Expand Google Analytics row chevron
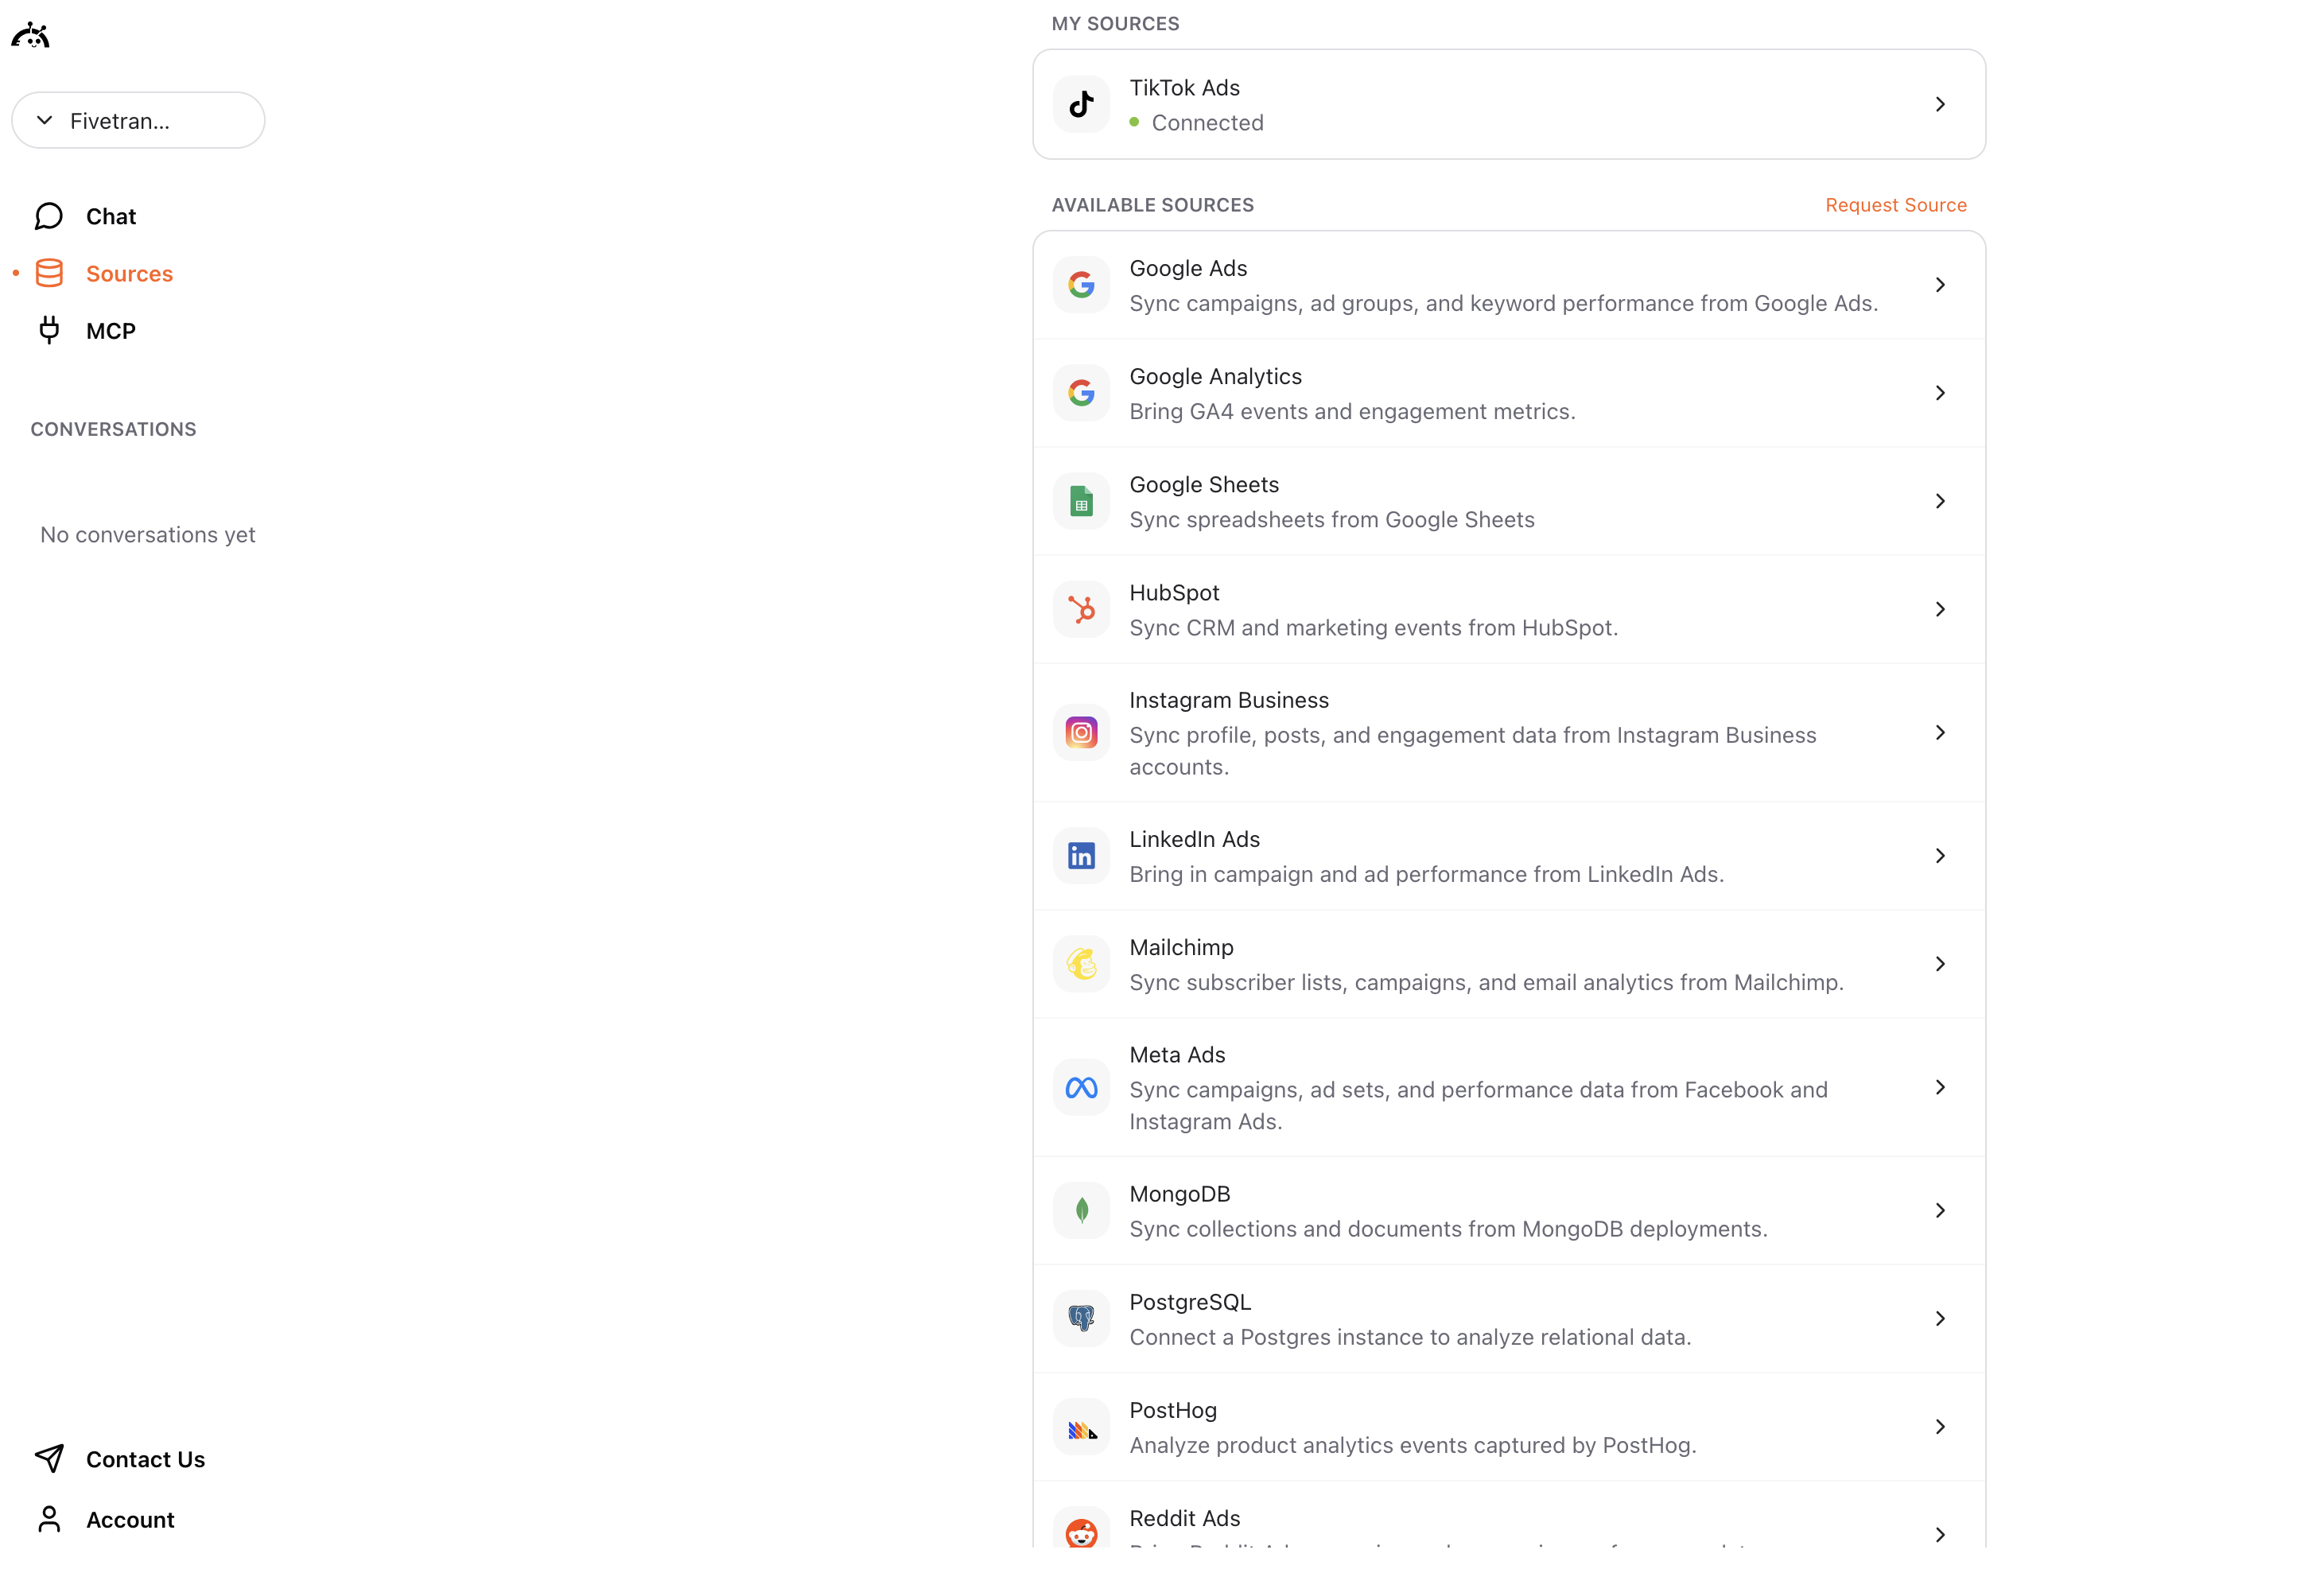The width and height of the screenshot is (2324, 1573). [1939, 393]
